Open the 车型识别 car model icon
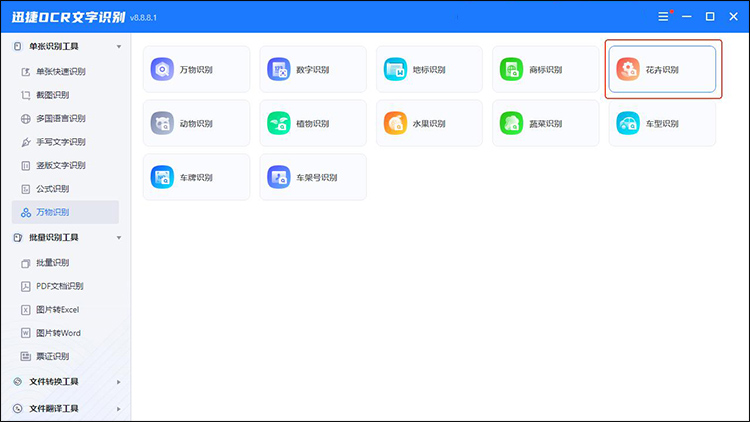The height and width of the screenshot is (422, 750). pyautogui.click(x=628, y=123)
